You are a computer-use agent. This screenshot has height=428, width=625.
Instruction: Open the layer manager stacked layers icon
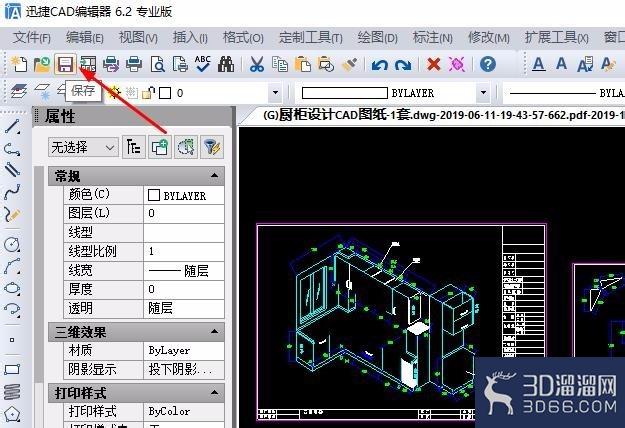tap(19, 92)
